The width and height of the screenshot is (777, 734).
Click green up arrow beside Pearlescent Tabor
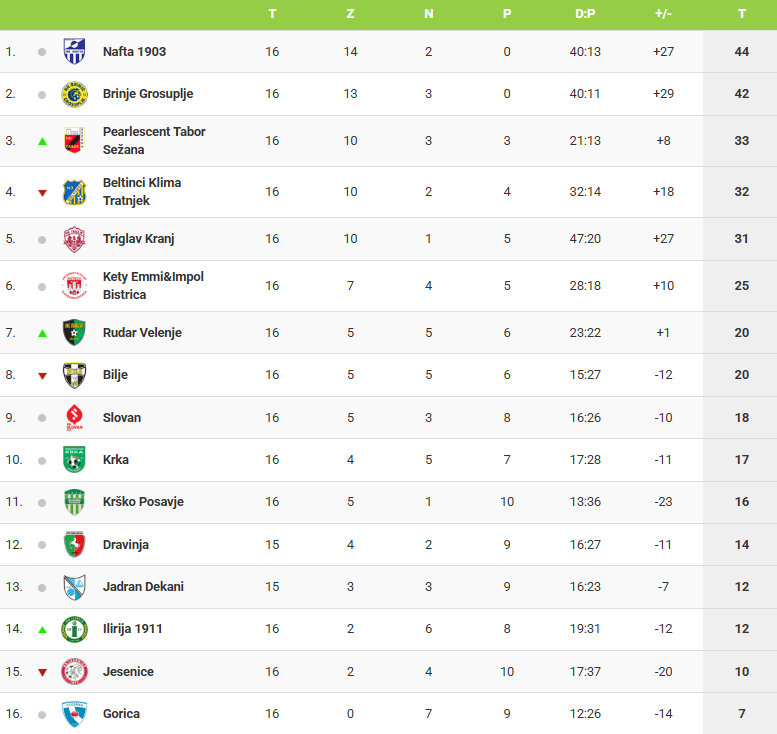[x=42, y=141]
